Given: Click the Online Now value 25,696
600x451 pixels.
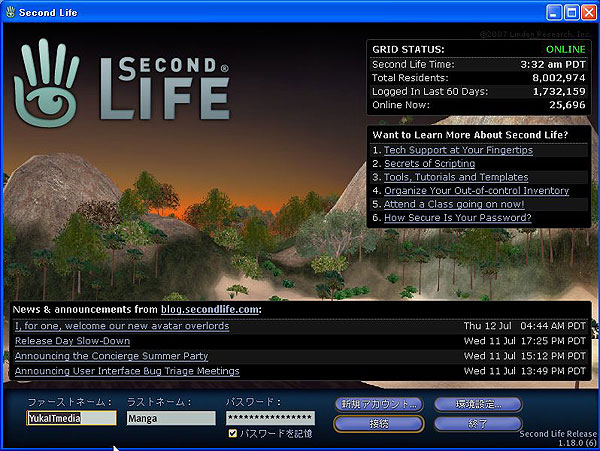Looking at the screenshot, I should [567, 105].
